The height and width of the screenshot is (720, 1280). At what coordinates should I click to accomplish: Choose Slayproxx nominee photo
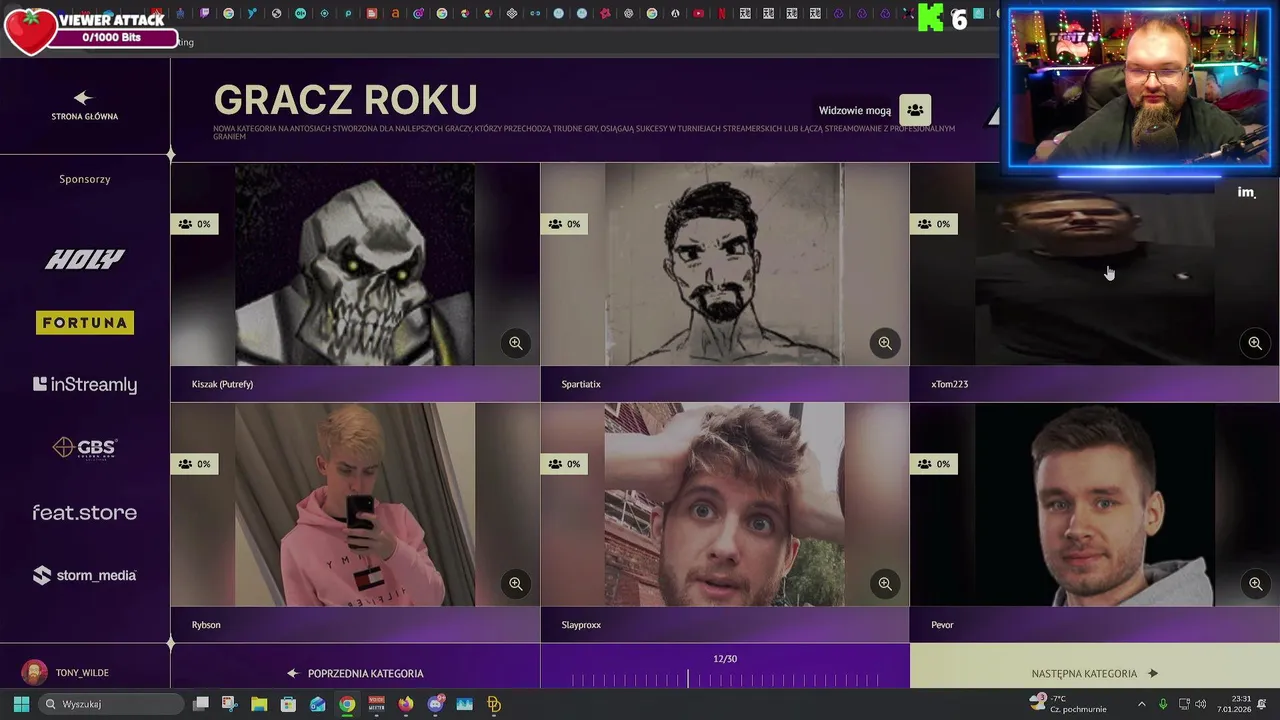tap(725, 505)
